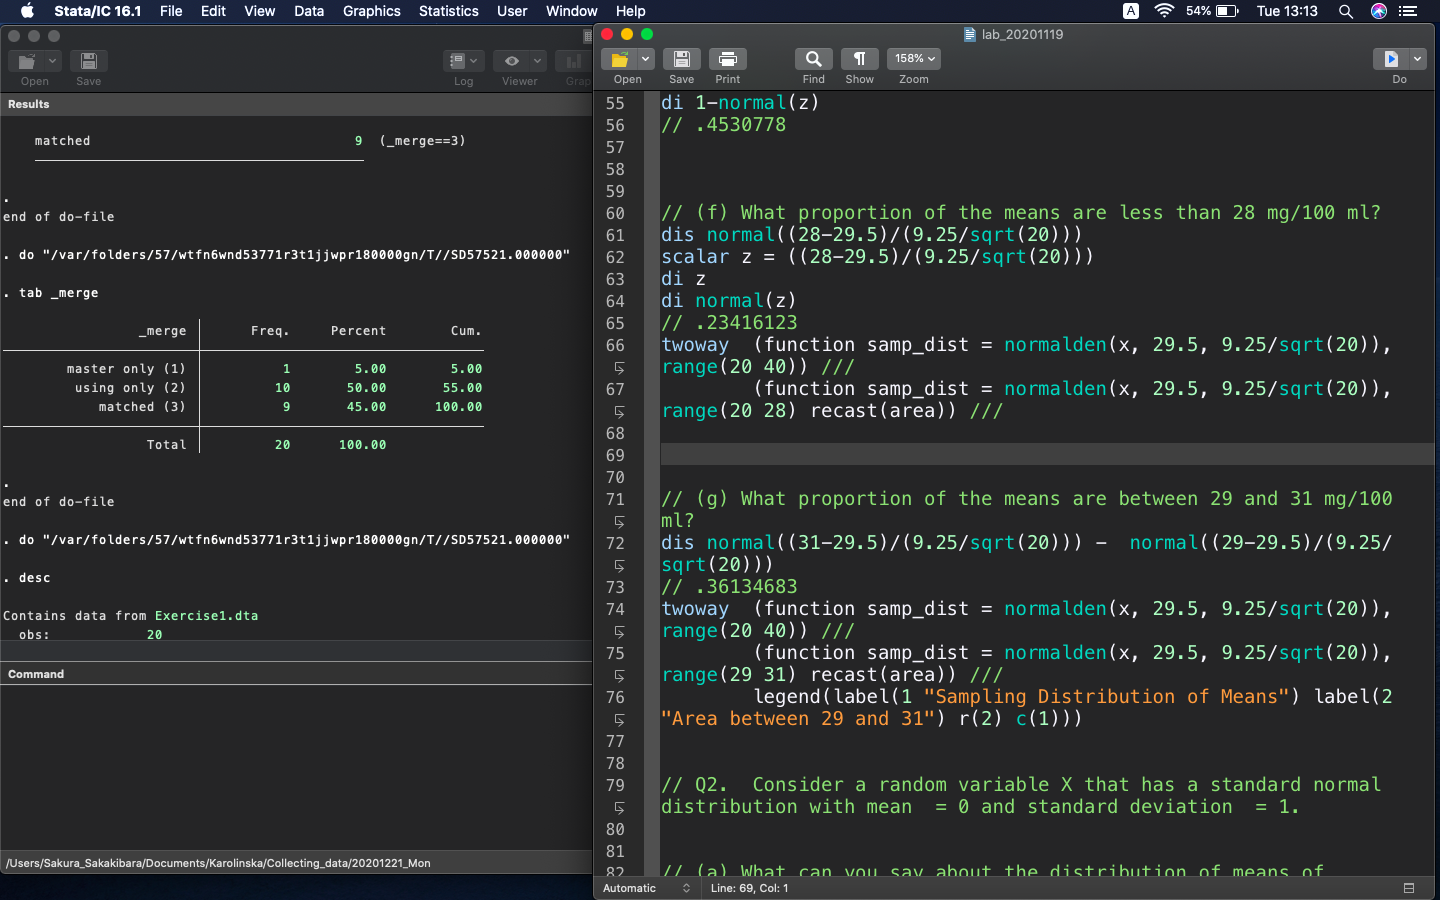Click line number 72 in the editor gutter
The width and height of the screenshot is (1440, 900).
pos(615,543)
